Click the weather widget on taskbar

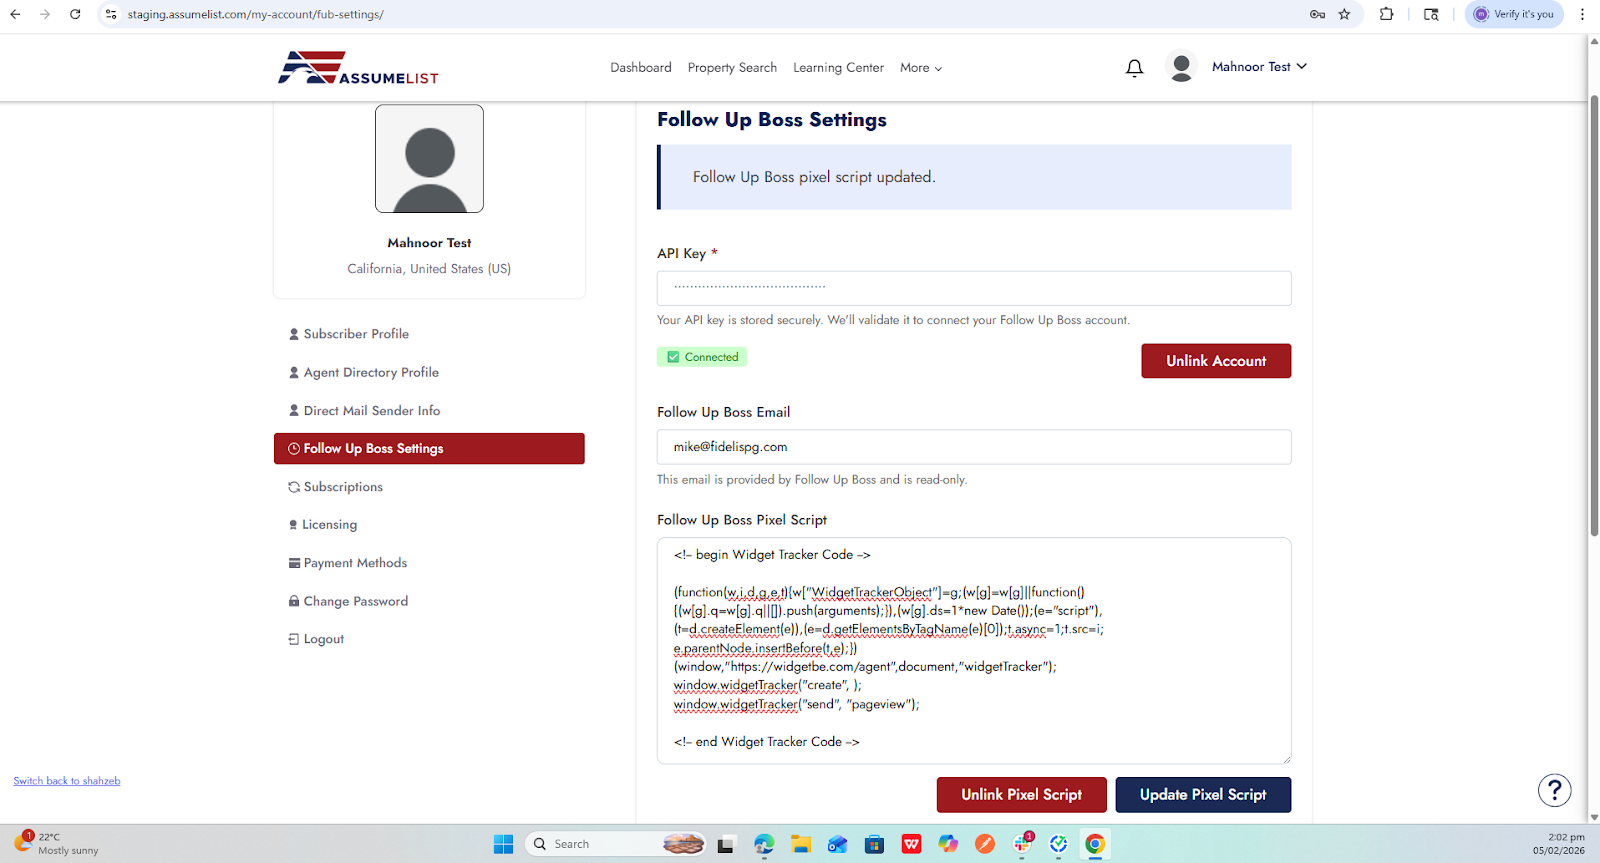click(x=57, y=843)
